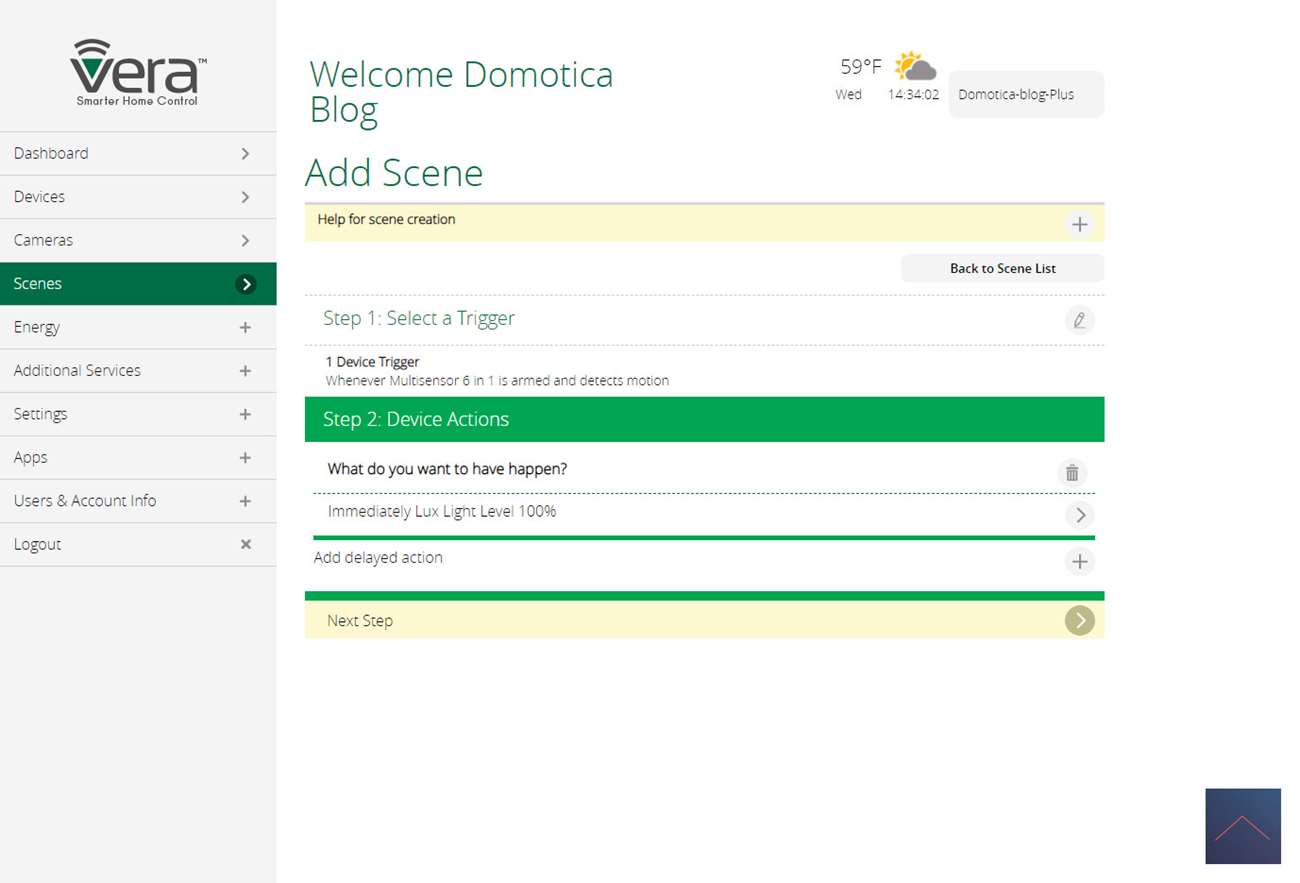Expand the Help for scene creation panel
Viewport: 1300px width, 883px height.
tap(1079, 224)
